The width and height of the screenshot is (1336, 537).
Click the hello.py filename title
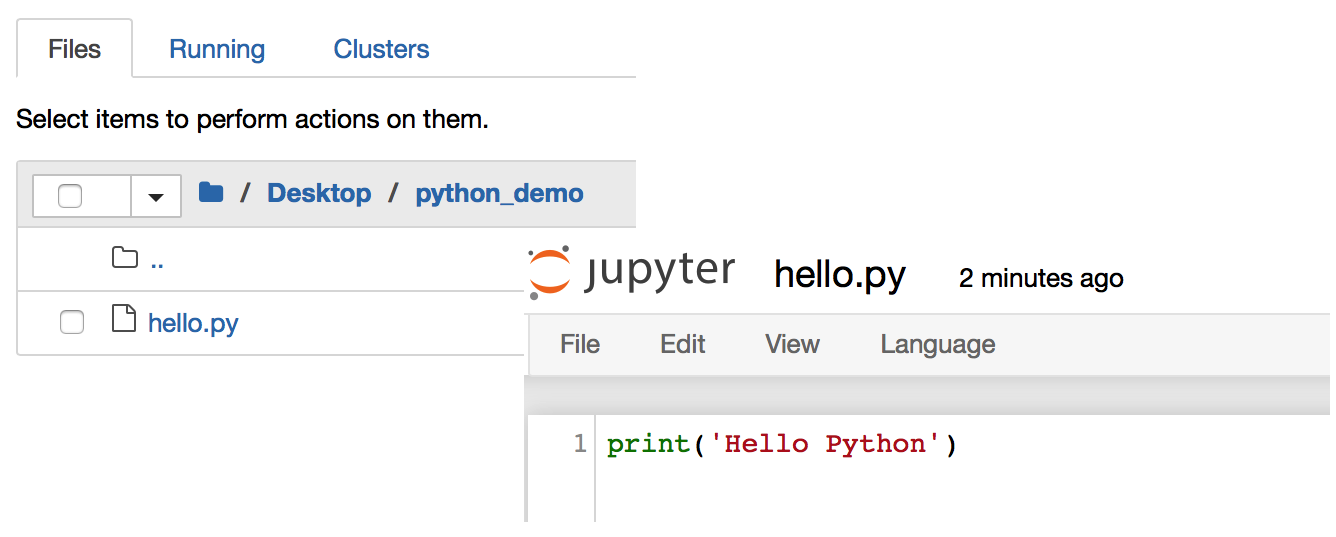tap(840, 275)
